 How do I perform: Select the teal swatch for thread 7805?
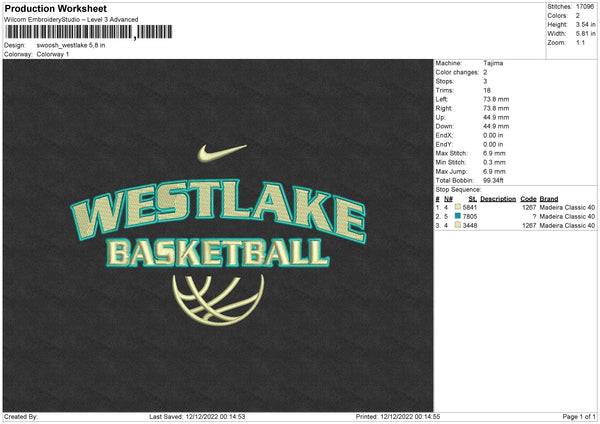[x=458, y=216]
